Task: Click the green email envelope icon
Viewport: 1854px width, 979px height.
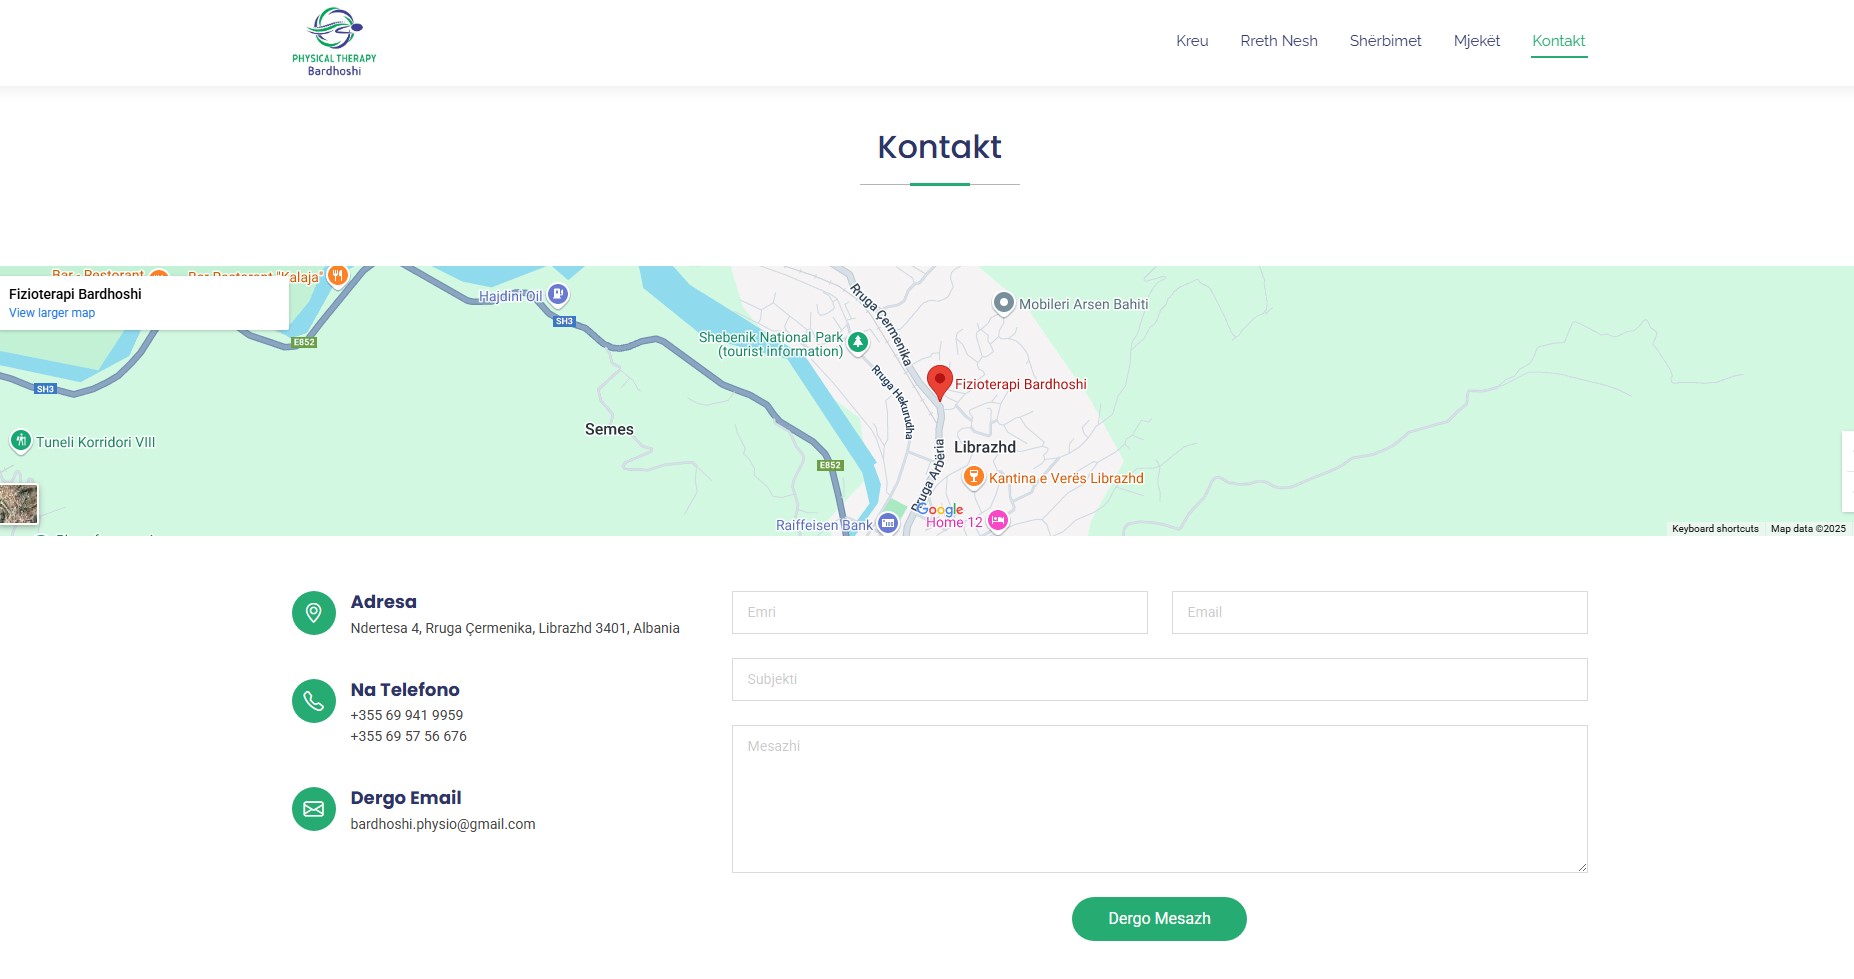Action: [x=313, y=809]
